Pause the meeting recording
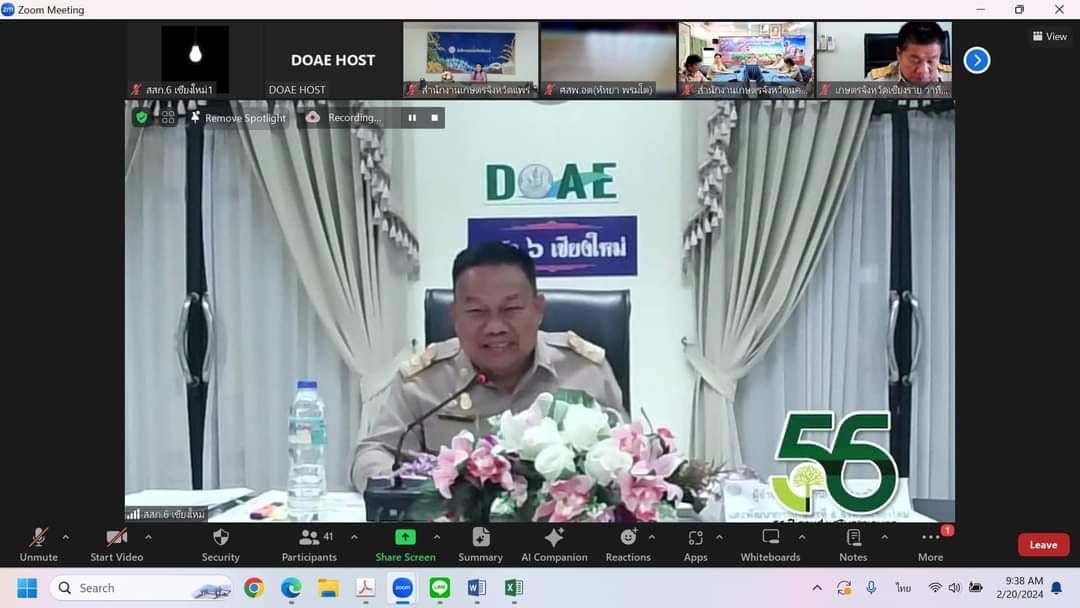This screenshot has width=1080, height=608. (x=412, y=118)
